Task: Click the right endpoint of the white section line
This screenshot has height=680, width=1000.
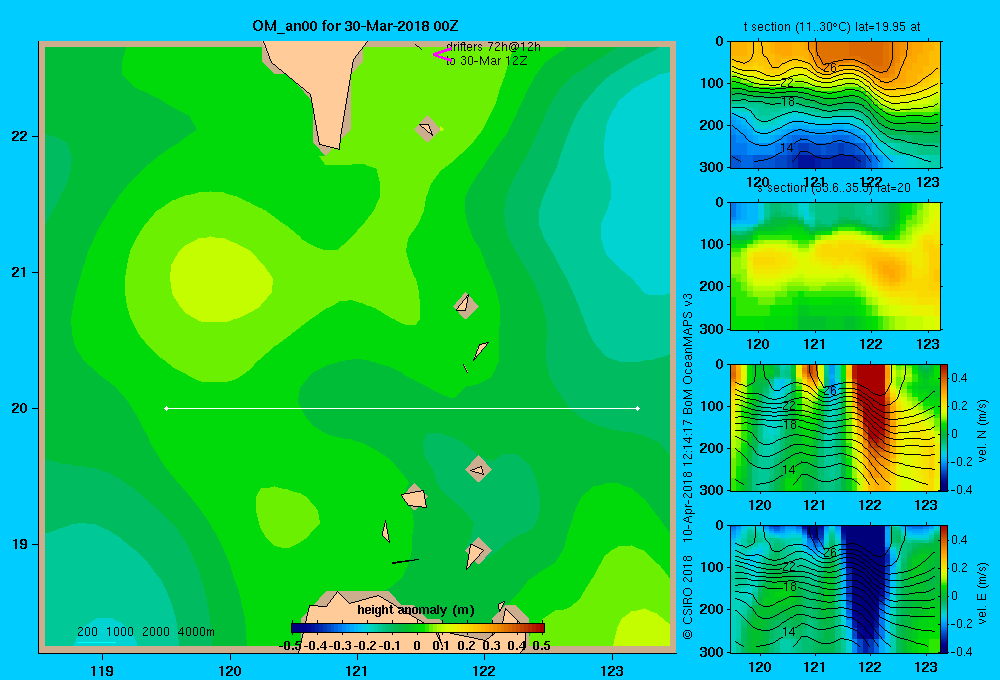Action: pyautogui.click(x=638, y=408)
